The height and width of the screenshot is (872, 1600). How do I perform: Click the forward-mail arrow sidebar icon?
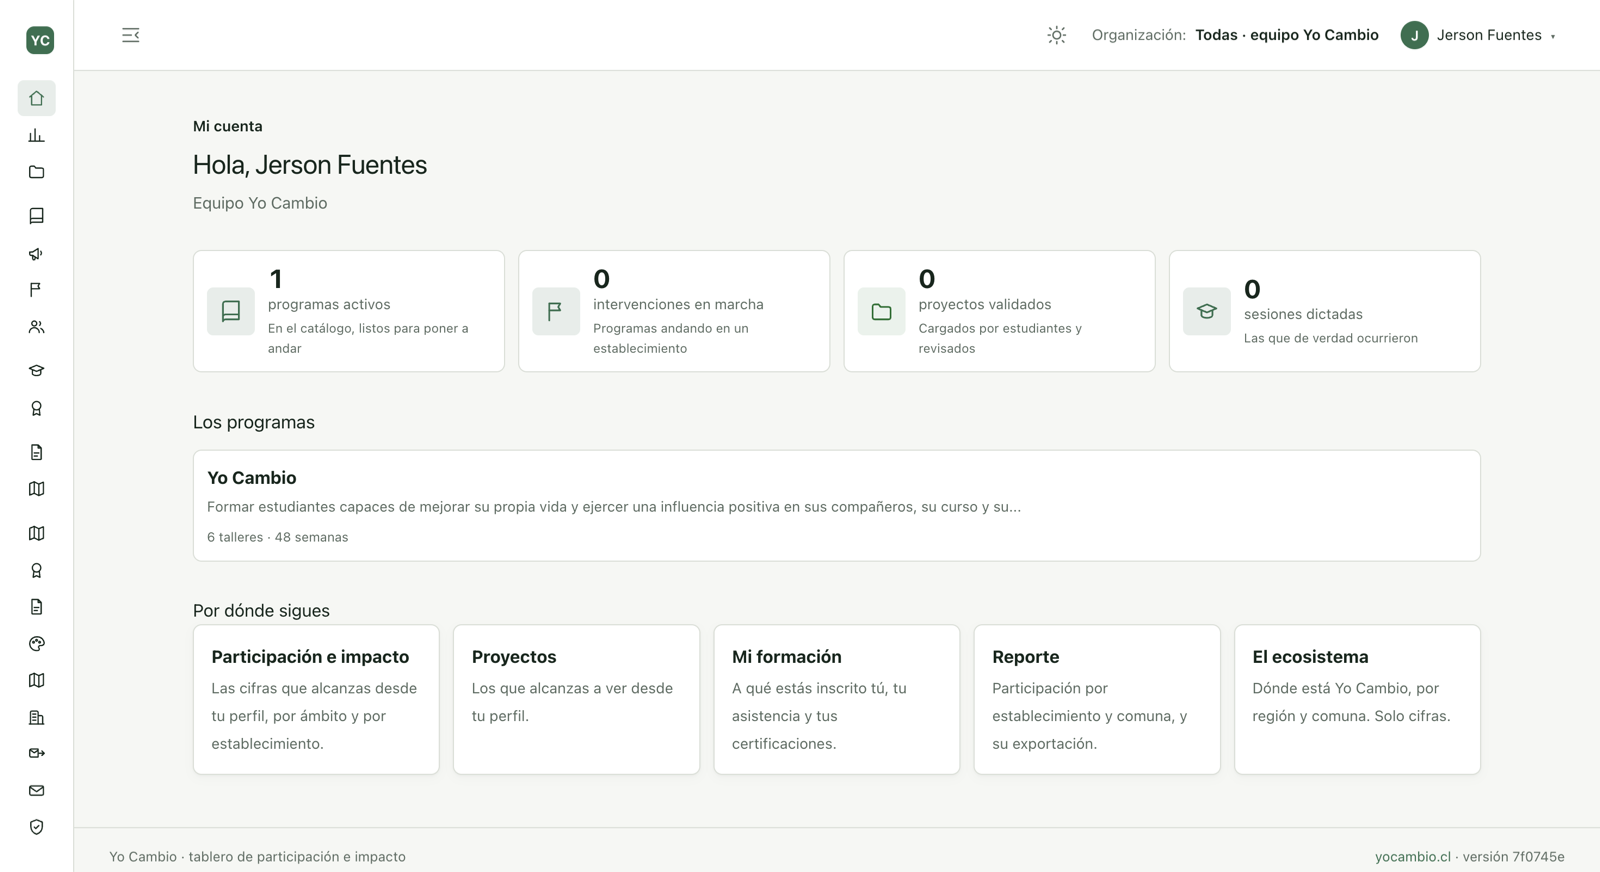coord(36,753)
